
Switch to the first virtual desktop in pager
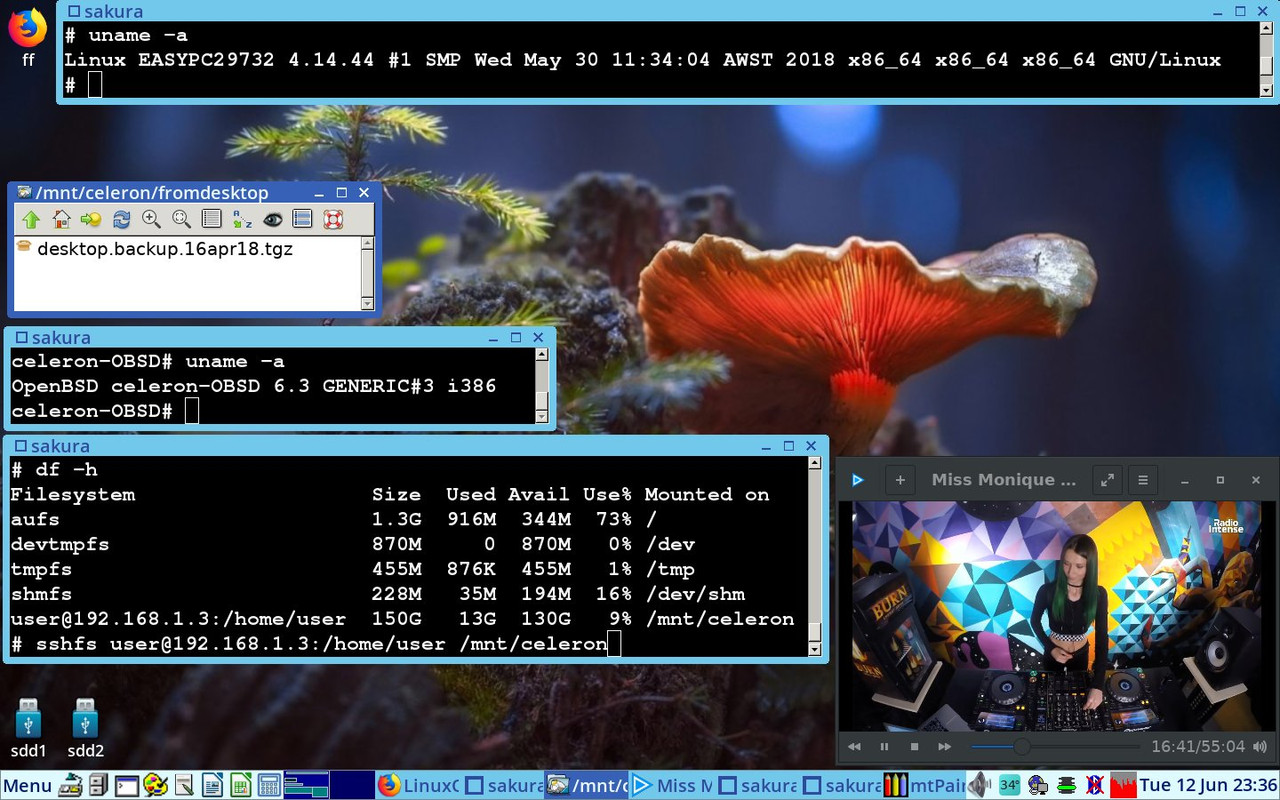(306, 786)
